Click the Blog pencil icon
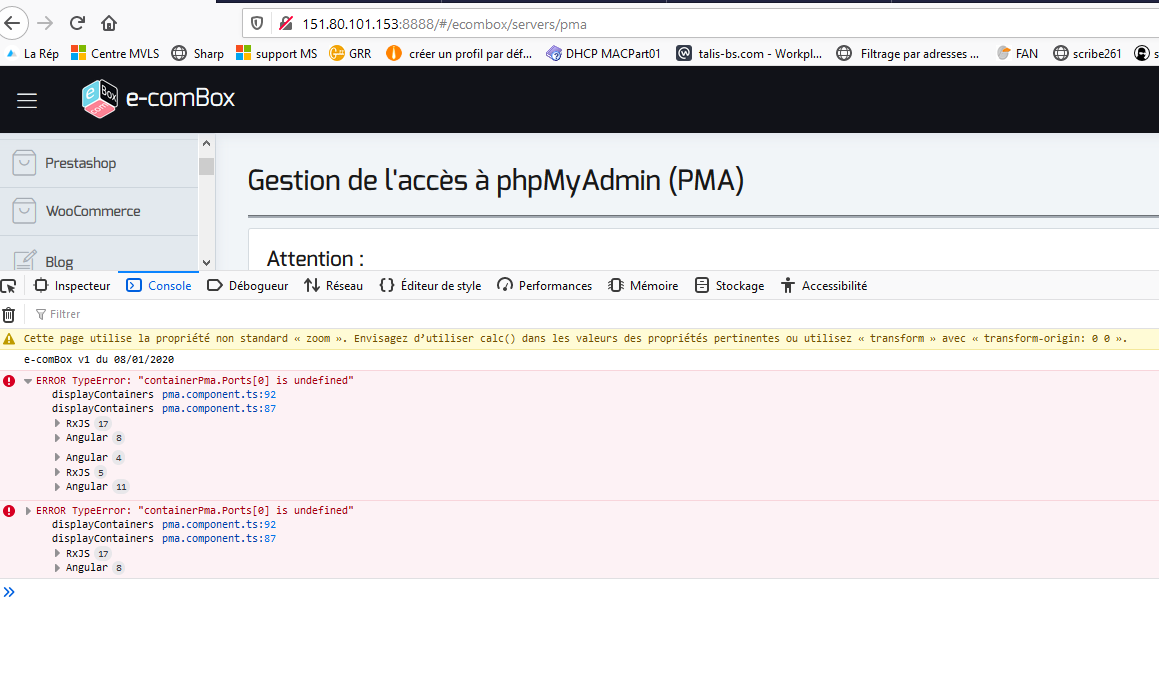The width and height of the screenshot is (1159, 678). coord(24,260)
